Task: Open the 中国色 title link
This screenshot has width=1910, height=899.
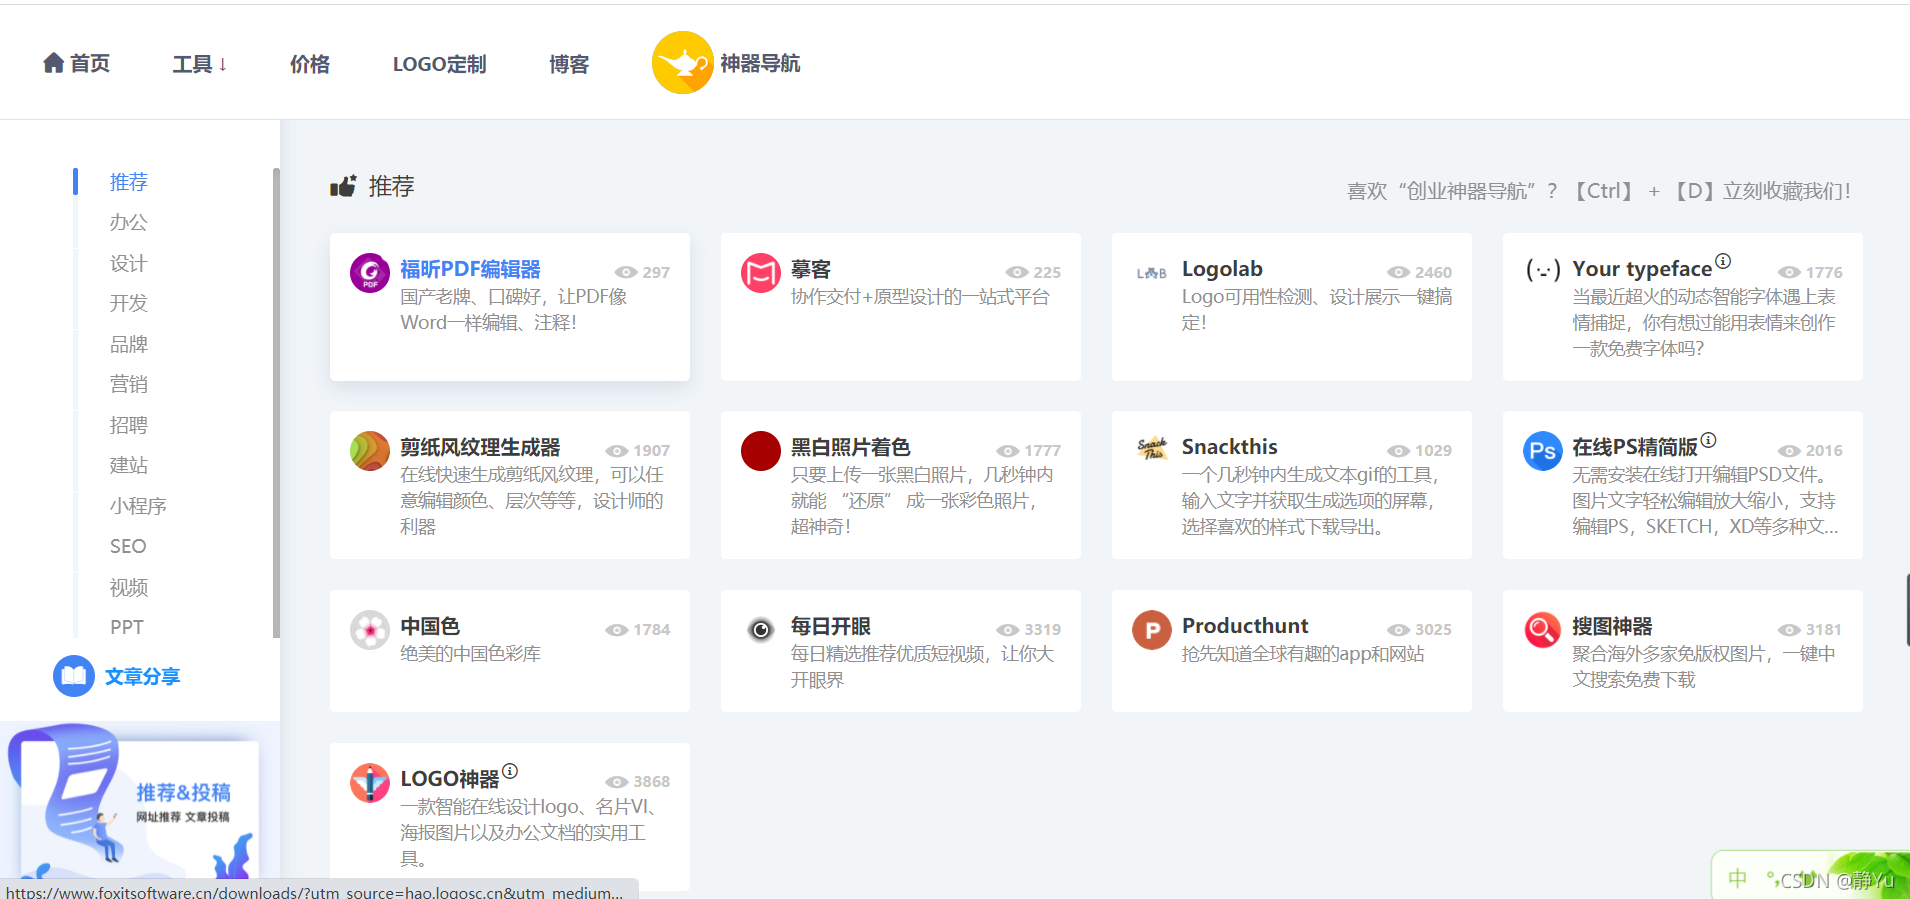Action: point(430,626)
